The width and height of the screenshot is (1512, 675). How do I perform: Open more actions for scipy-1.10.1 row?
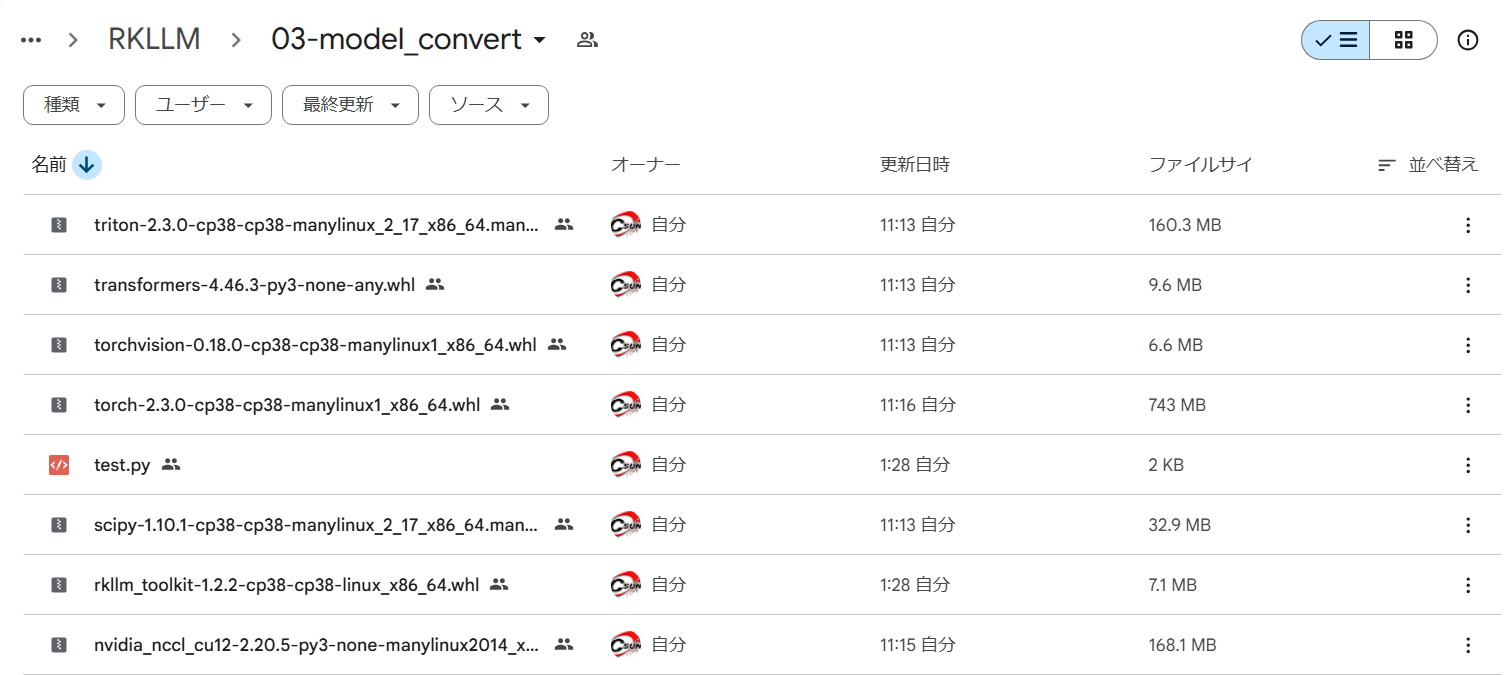coord(1468,525)
